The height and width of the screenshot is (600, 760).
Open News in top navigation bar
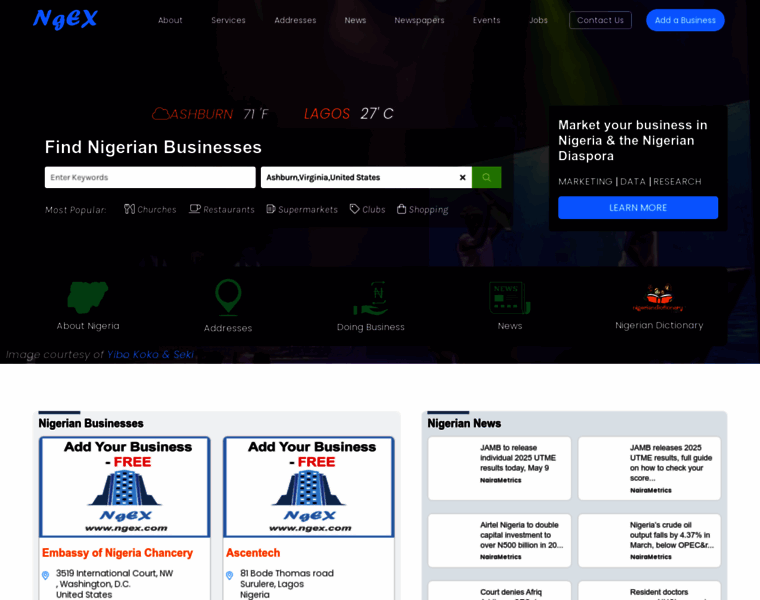pyautogui.click(x=355, y=20)
